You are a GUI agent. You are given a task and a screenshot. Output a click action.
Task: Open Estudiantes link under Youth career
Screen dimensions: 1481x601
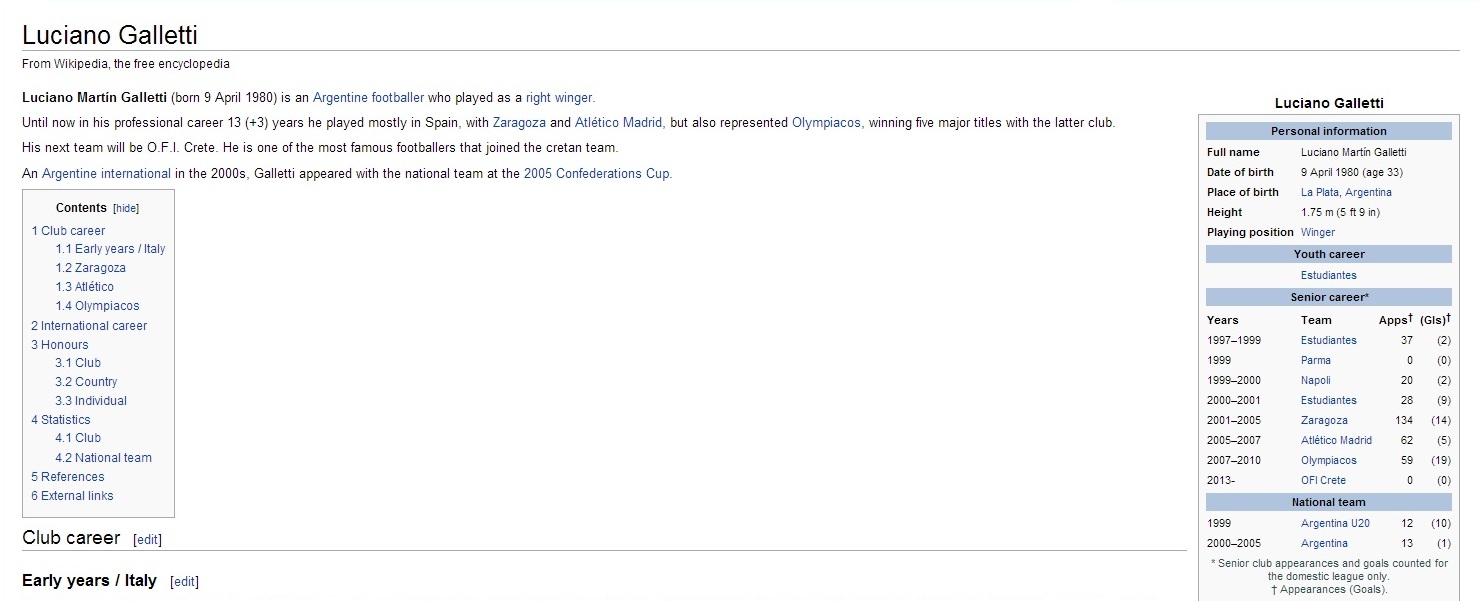pyautogui.click(x=1329, y=275)
